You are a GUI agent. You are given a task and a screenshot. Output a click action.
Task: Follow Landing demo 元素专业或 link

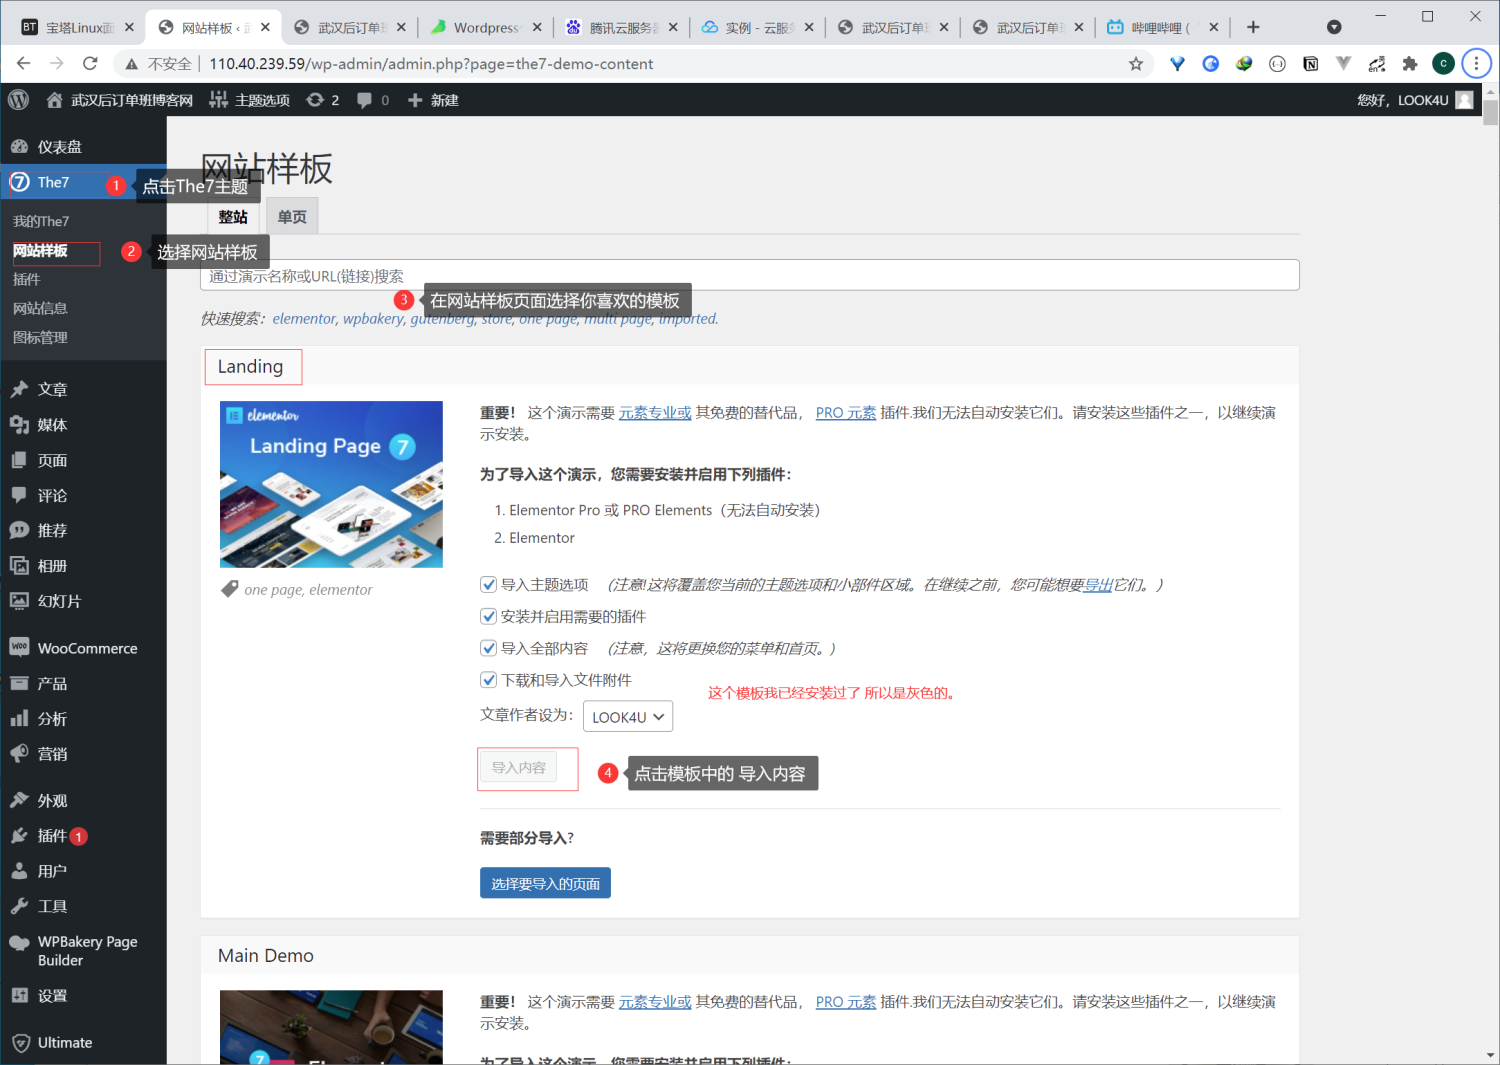pyautogui.click(x=655, y=413)
